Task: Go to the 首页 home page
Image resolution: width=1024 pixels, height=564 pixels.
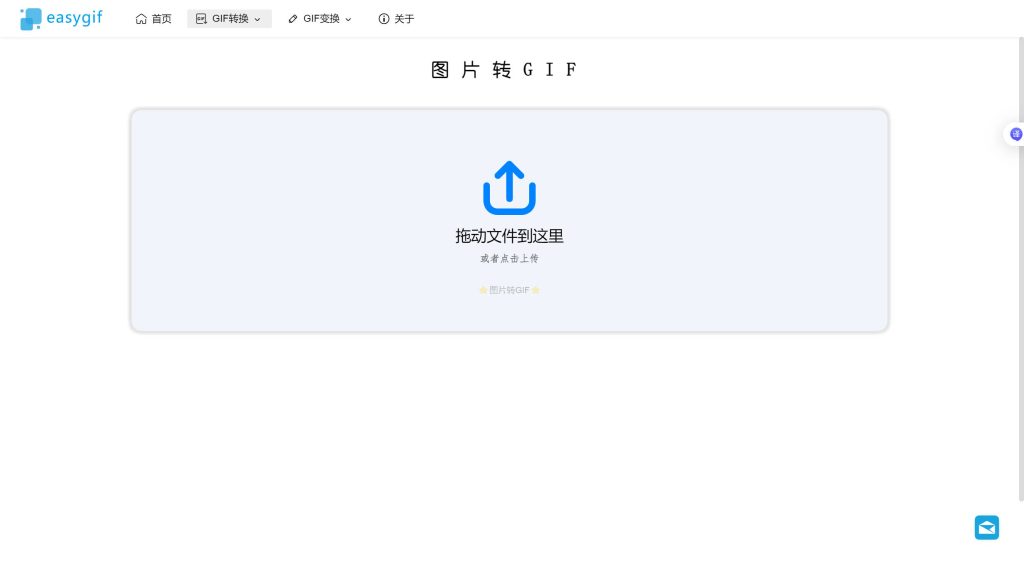Action: [x=161, y=19]
